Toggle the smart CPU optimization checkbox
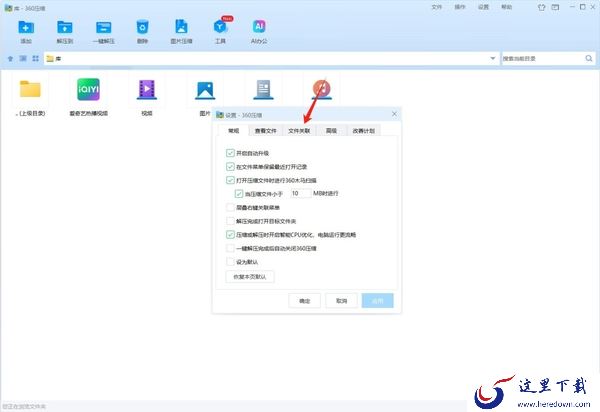The image size is (600, 412). (x=230, y=234)
